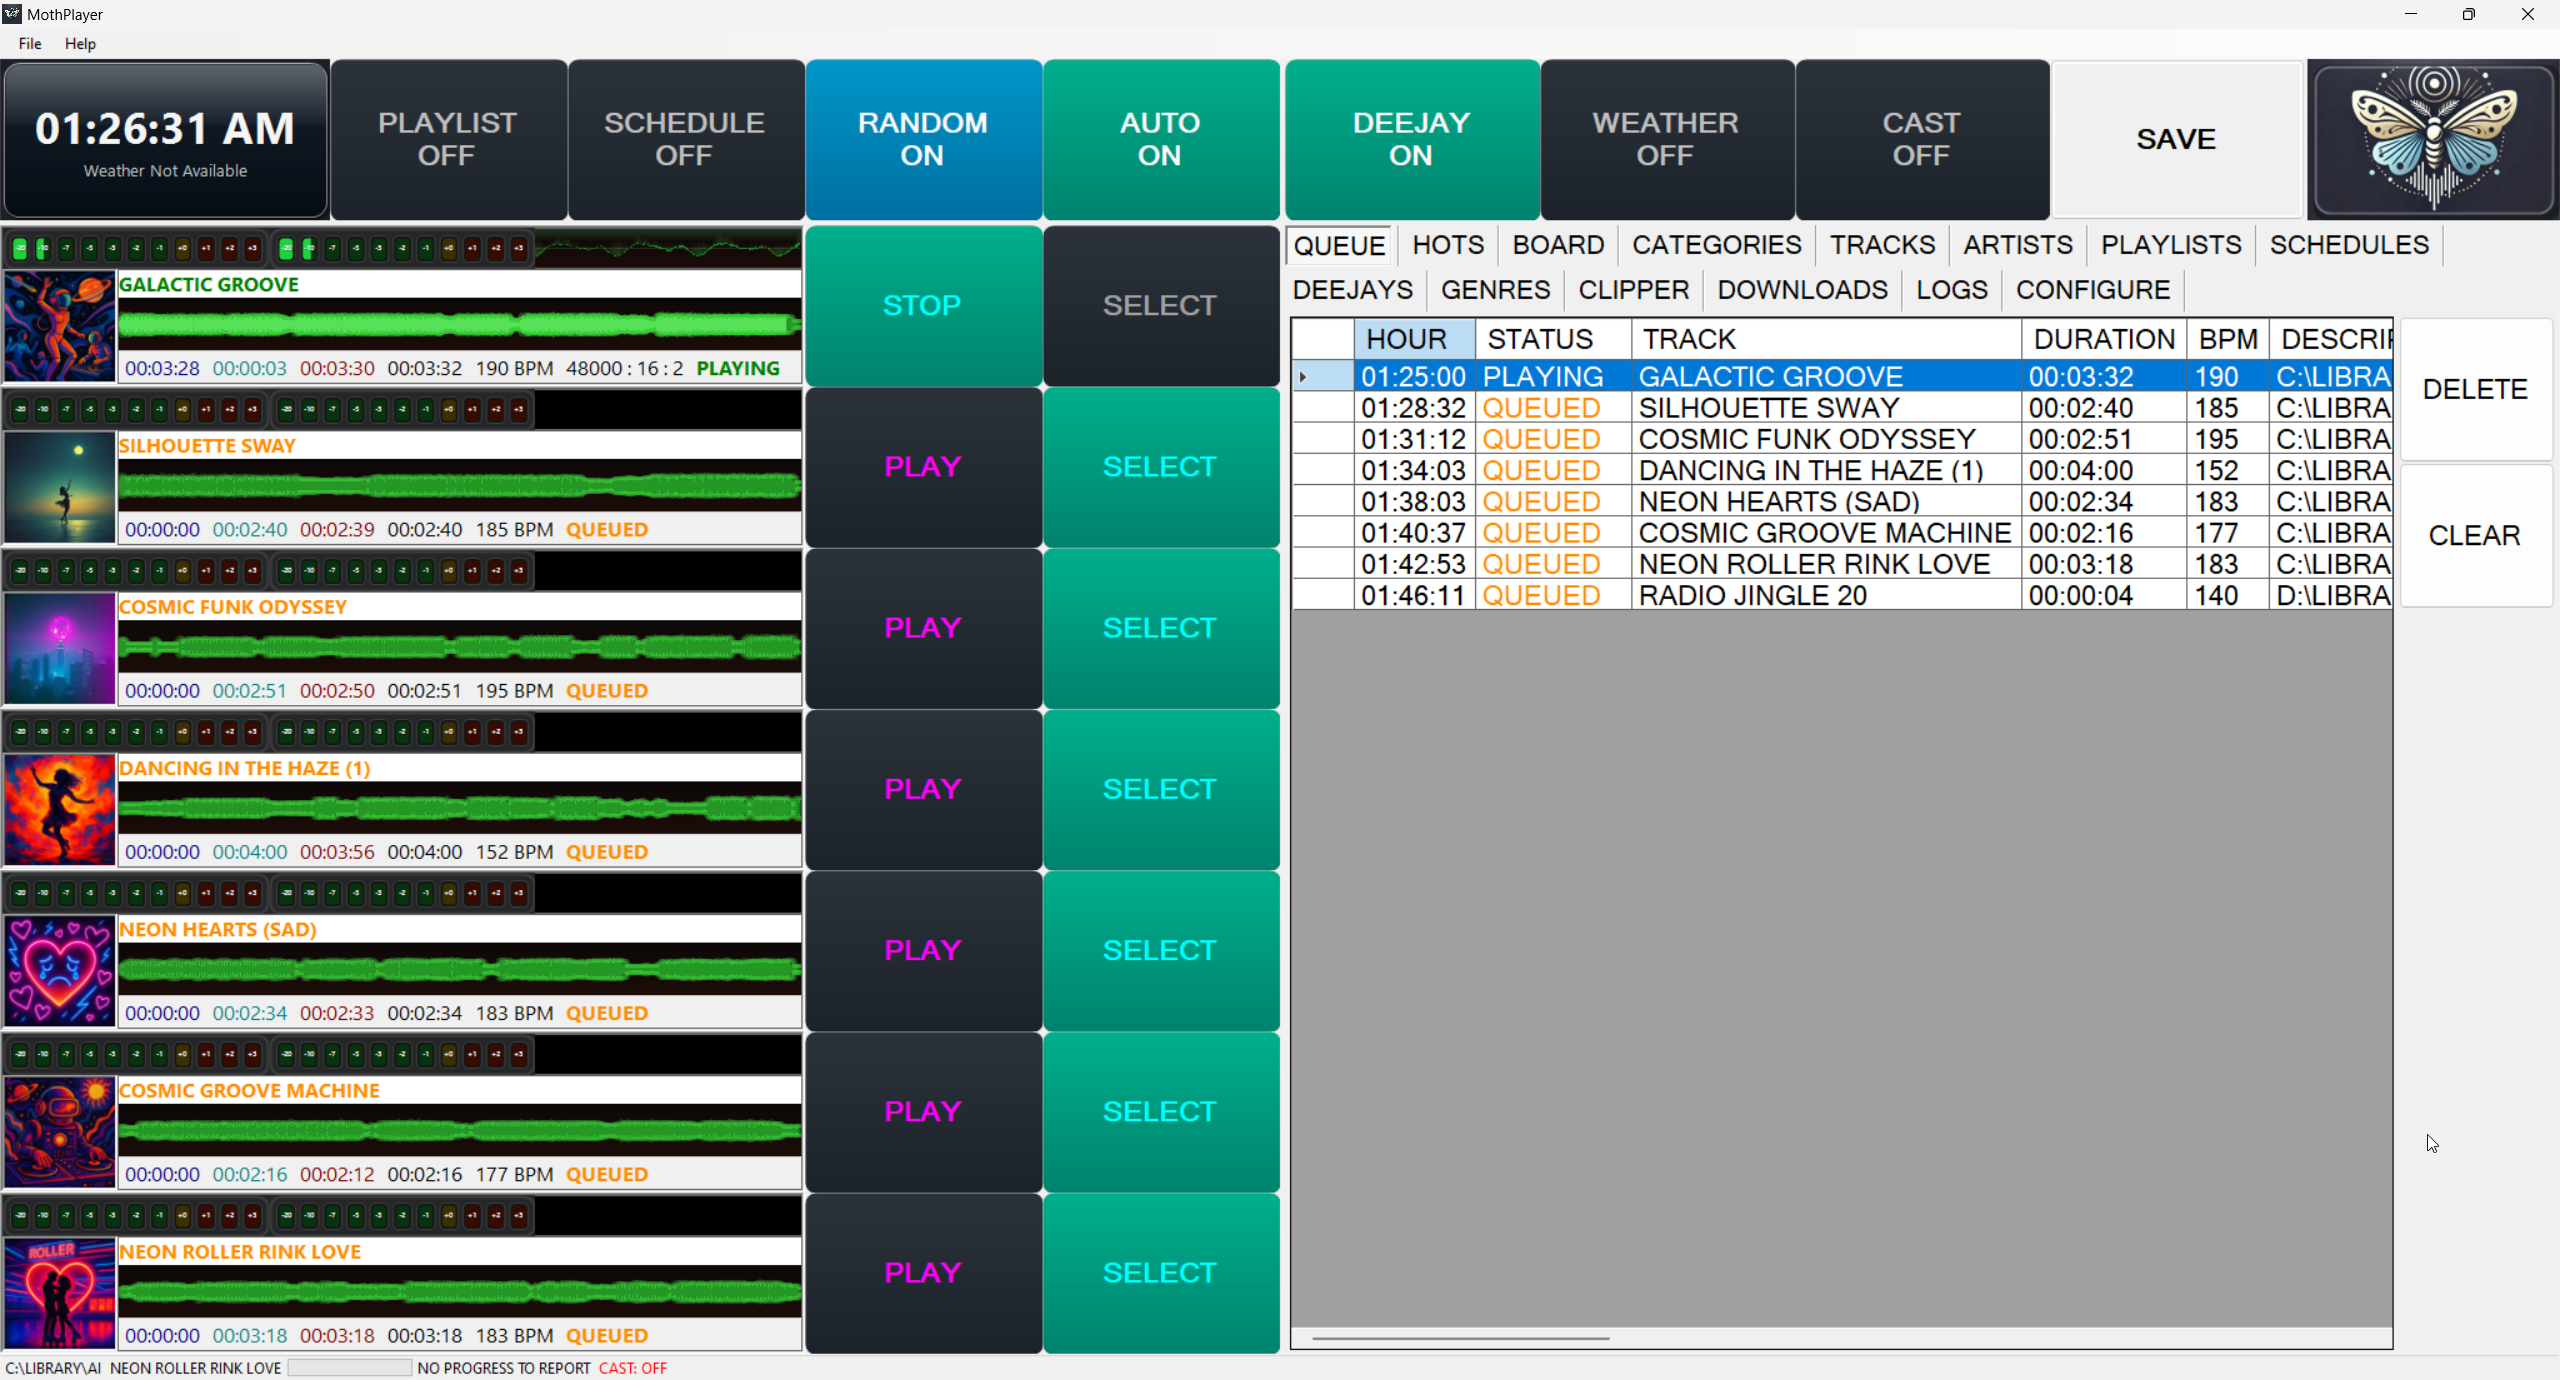The width and height of the screenshot is (2560, 1380).
Task: Open the Help menu
Action: 80,43
